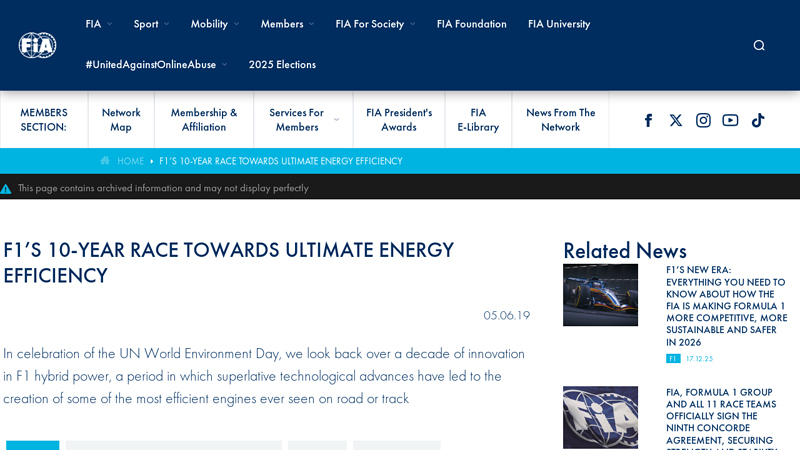
Task: Open the search magnifier icon
Action: (759, 45)
